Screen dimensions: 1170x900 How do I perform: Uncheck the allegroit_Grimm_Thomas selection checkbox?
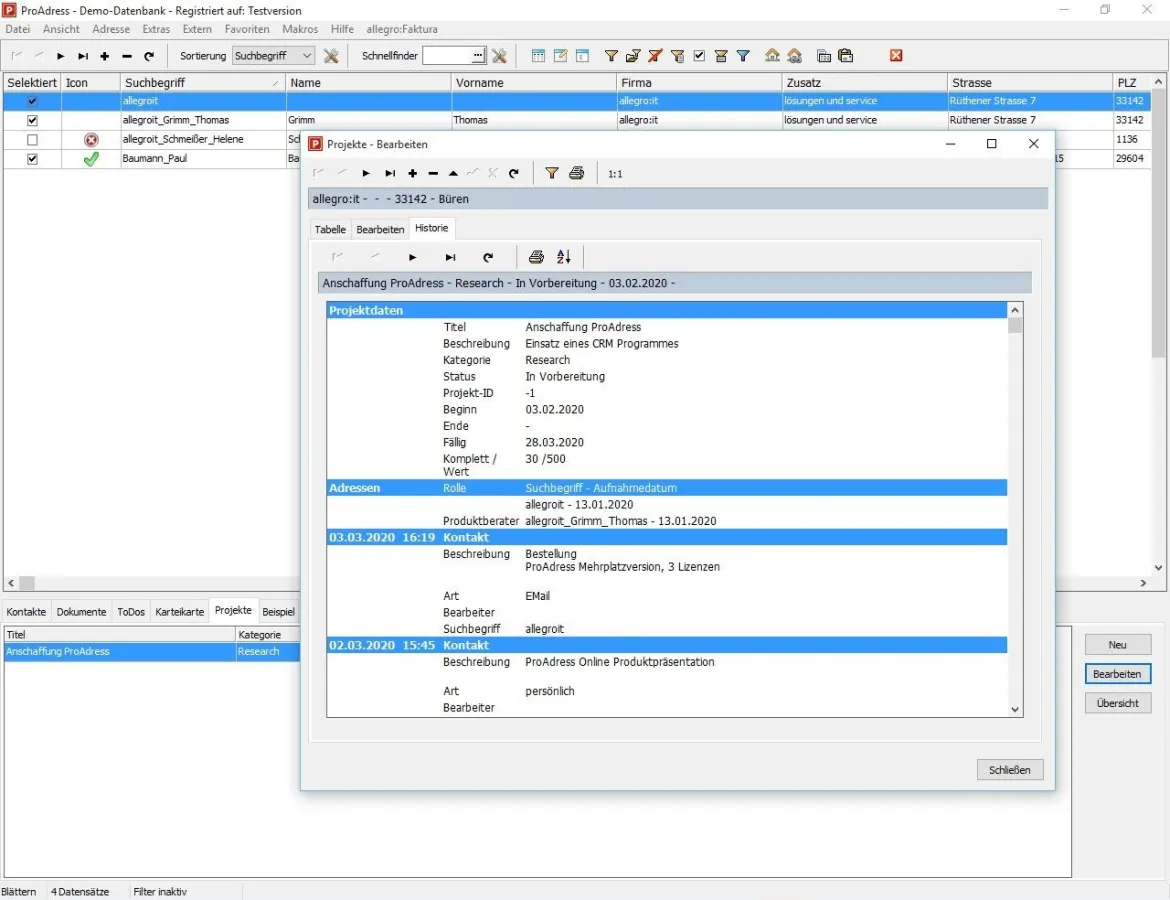32,120
